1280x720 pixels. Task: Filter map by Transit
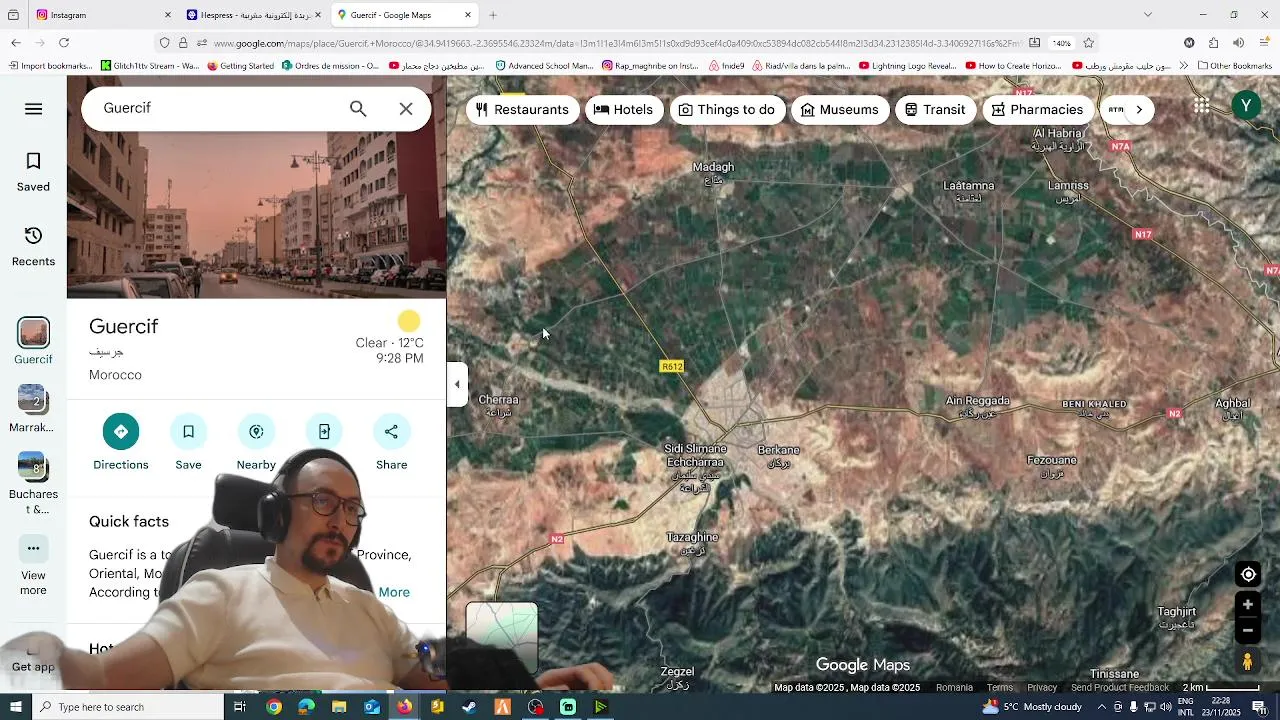[x=936, y=110]
